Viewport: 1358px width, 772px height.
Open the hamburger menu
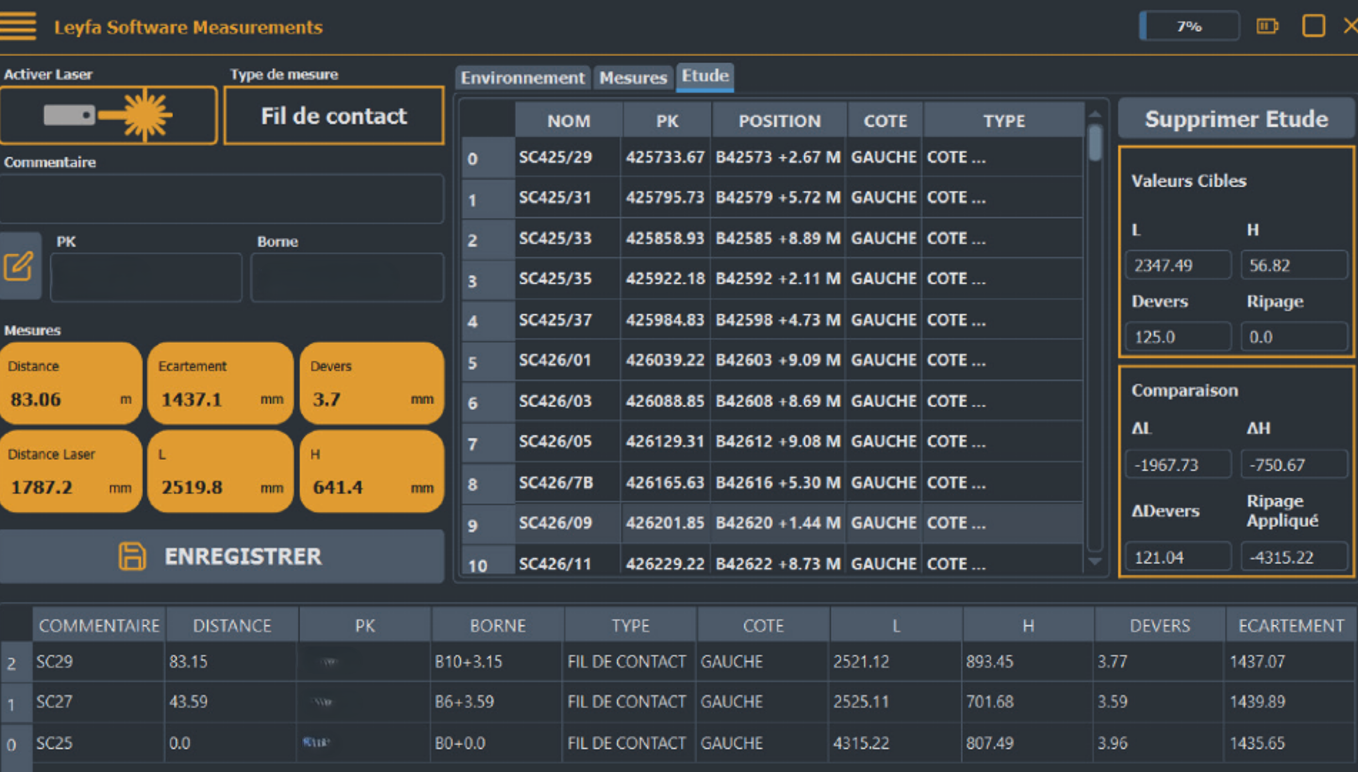18,27
